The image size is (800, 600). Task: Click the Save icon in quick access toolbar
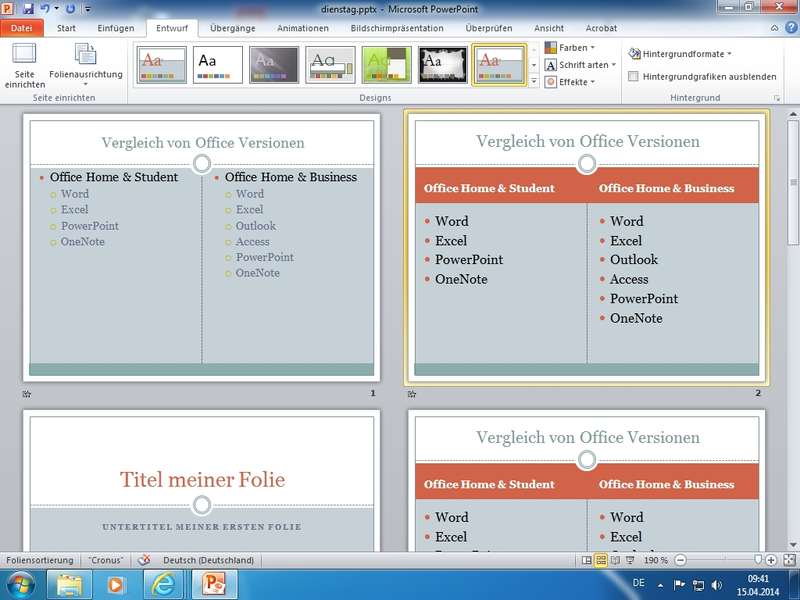pos(28,8)
